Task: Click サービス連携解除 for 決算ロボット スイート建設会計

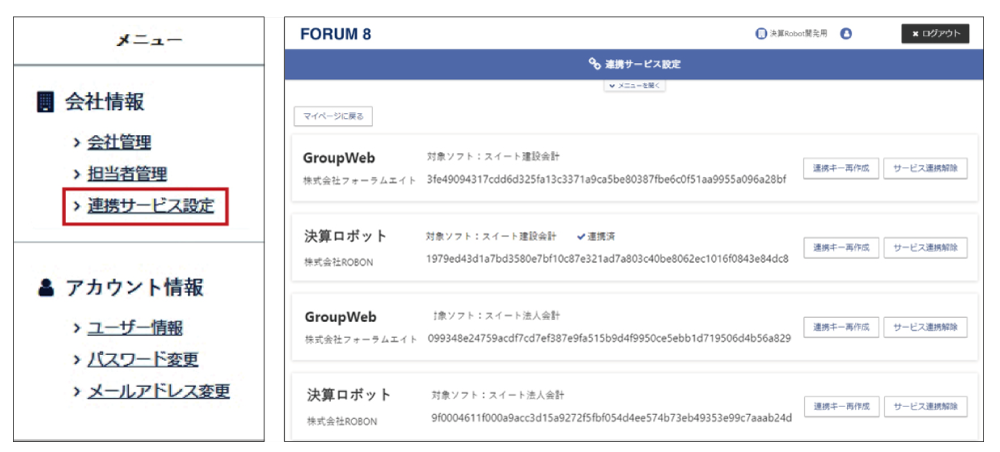Action: point(925,248)
